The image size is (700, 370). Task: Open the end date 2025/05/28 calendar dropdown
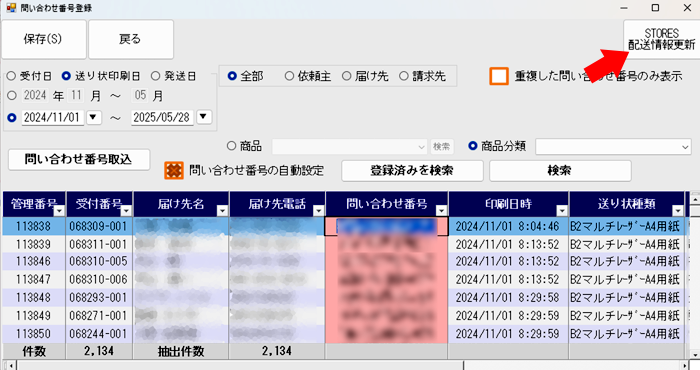click(x=204, y=117)
